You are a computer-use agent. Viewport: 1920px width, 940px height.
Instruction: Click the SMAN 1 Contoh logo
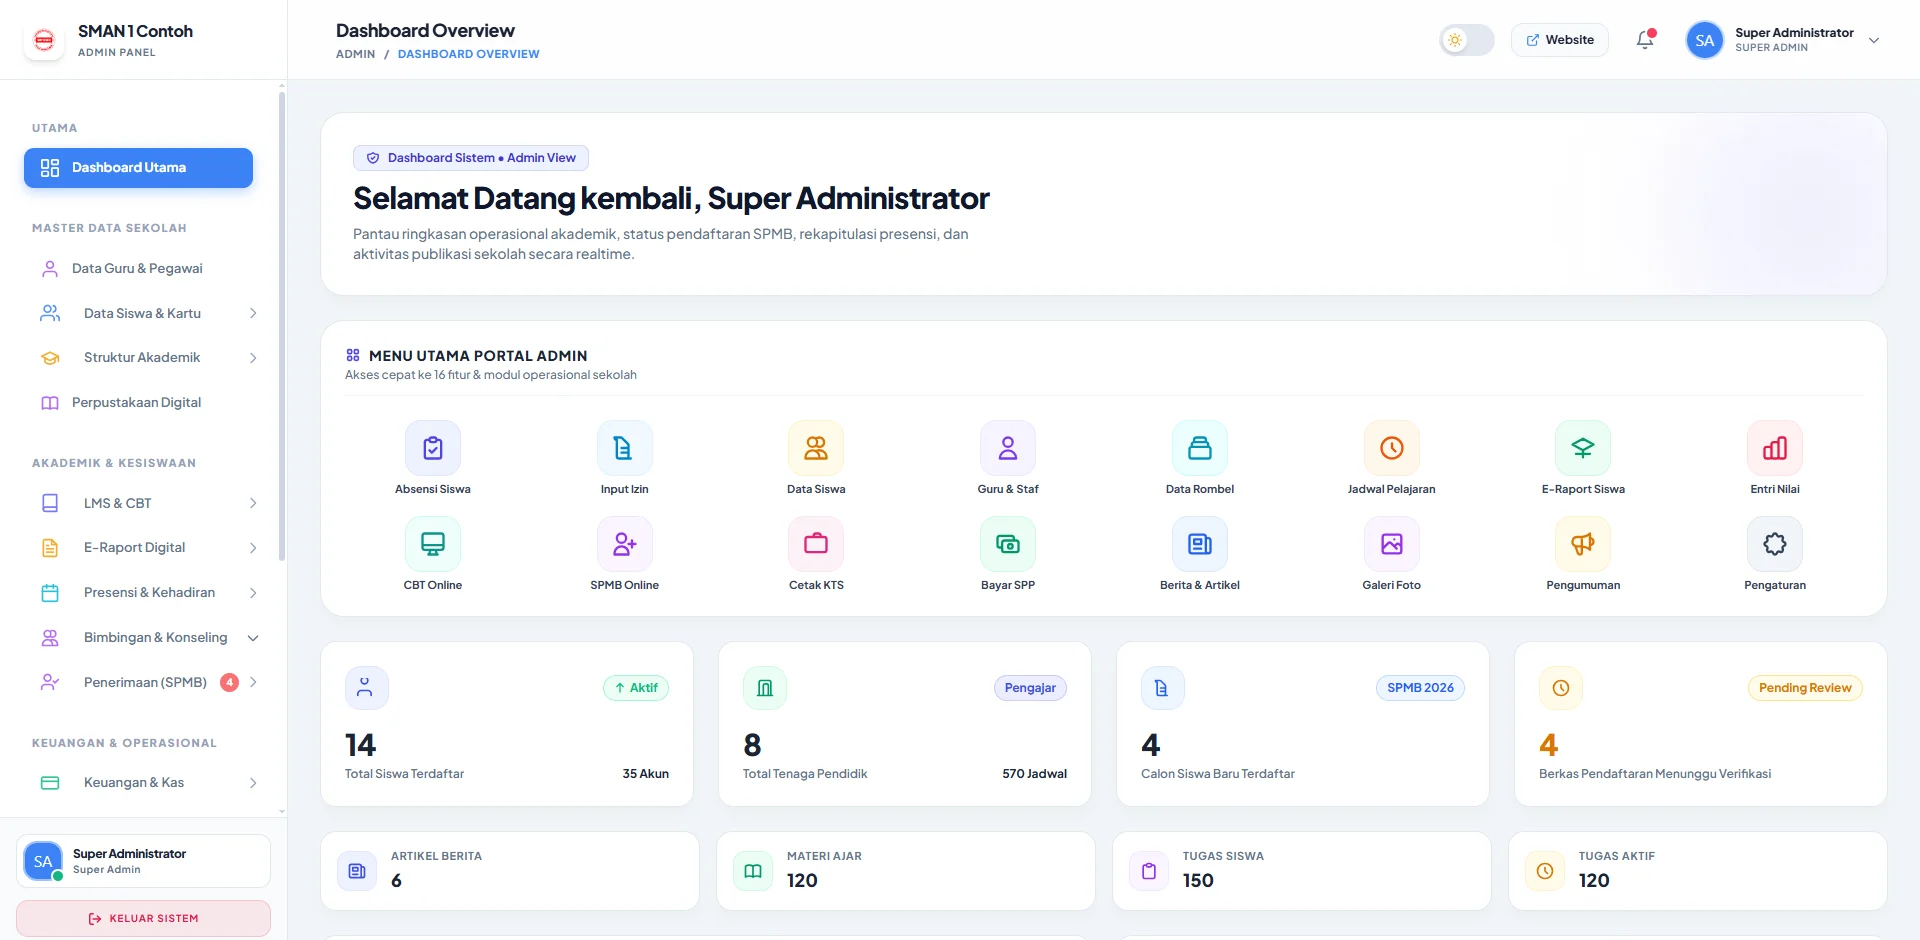coord(44,40)
